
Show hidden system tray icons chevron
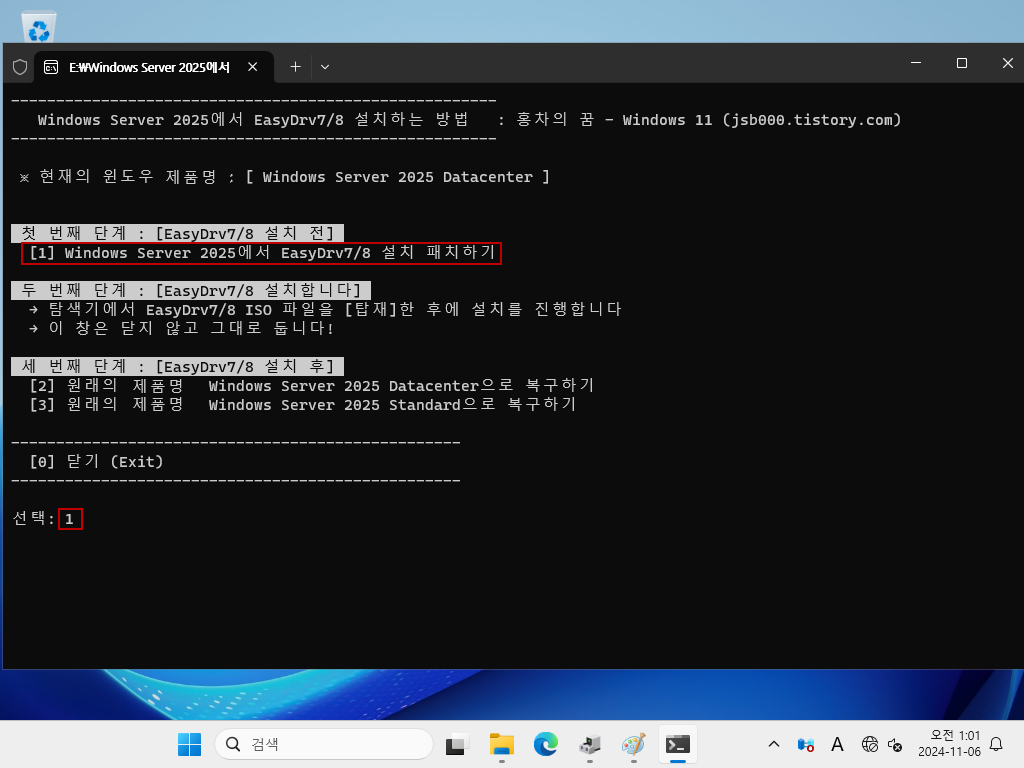tap(774, 744)
